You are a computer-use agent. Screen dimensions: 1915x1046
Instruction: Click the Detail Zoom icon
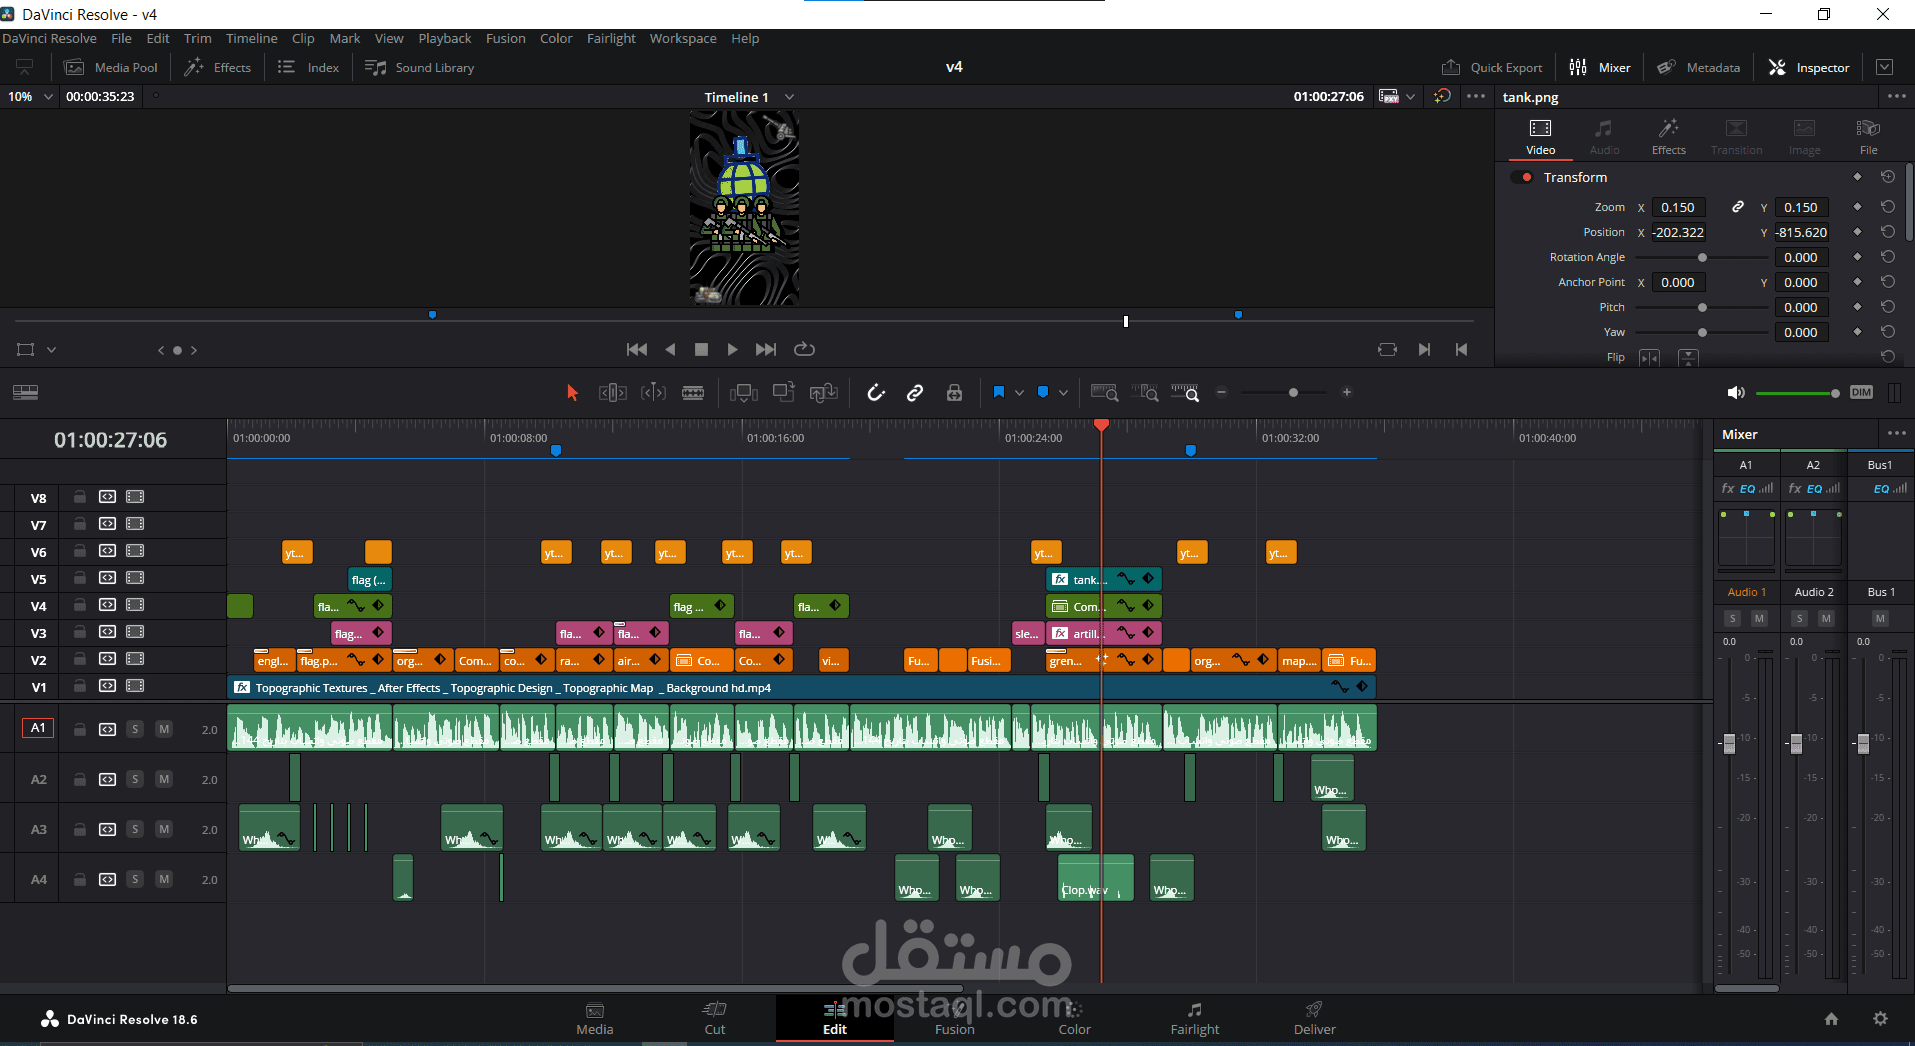[x=1145, y=393]
